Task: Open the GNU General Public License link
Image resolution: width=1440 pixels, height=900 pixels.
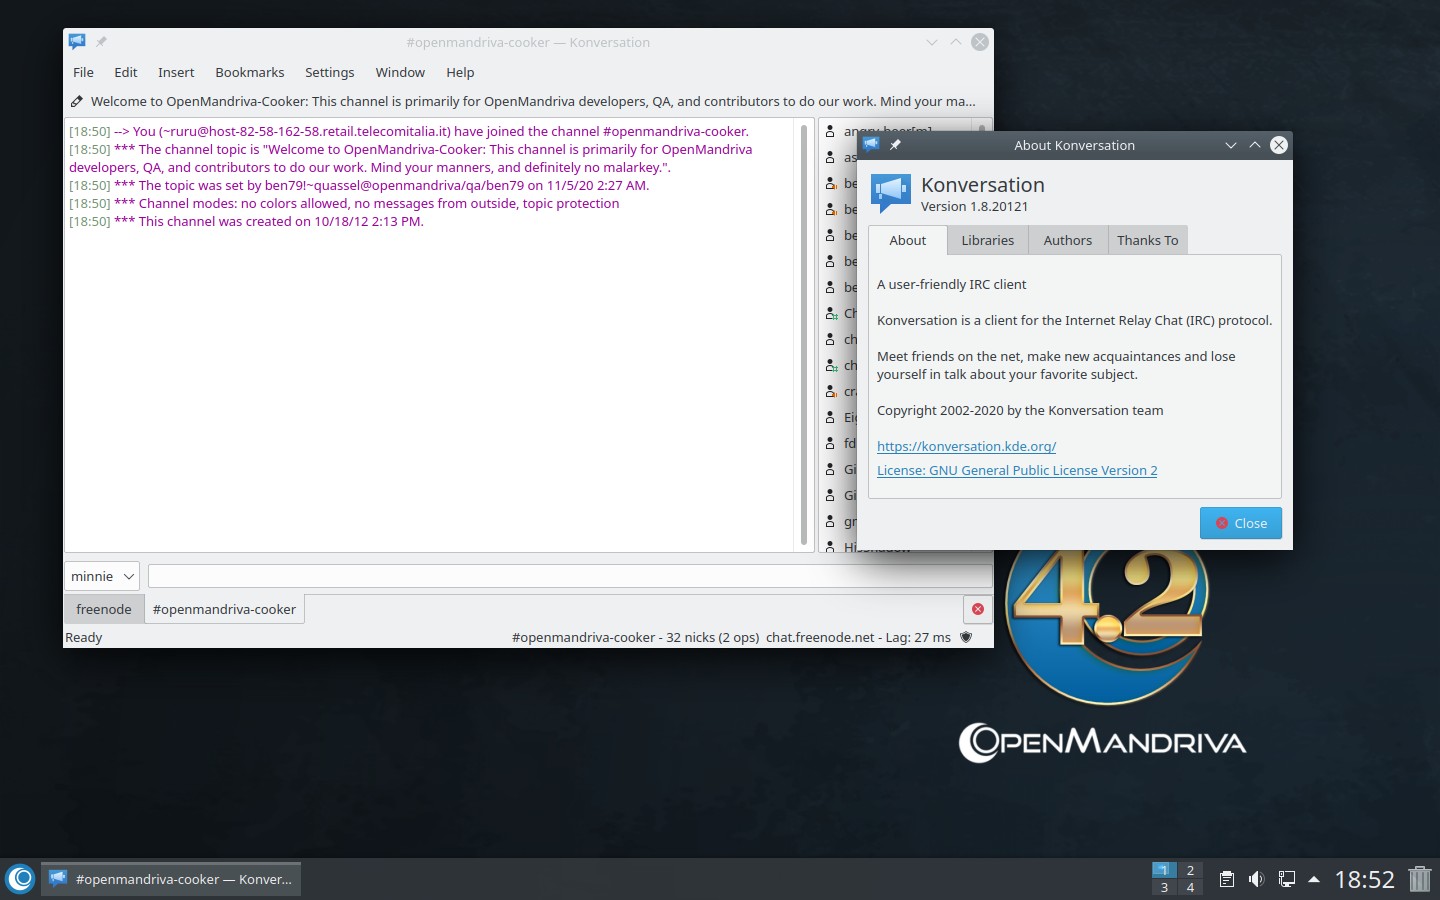Action: pos(1017,470)
